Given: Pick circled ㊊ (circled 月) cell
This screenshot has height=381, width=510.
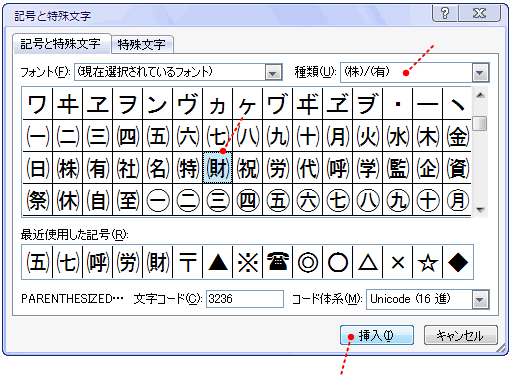Looking at the screenshot, I should [457, 200].
